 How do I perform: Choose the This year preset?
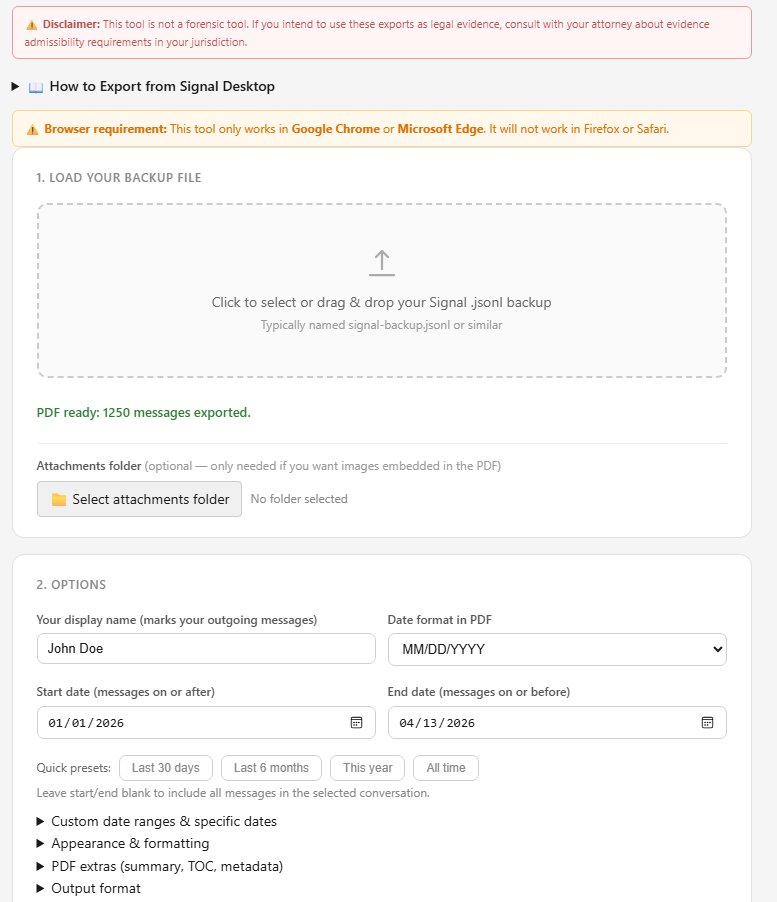[367, 768]
